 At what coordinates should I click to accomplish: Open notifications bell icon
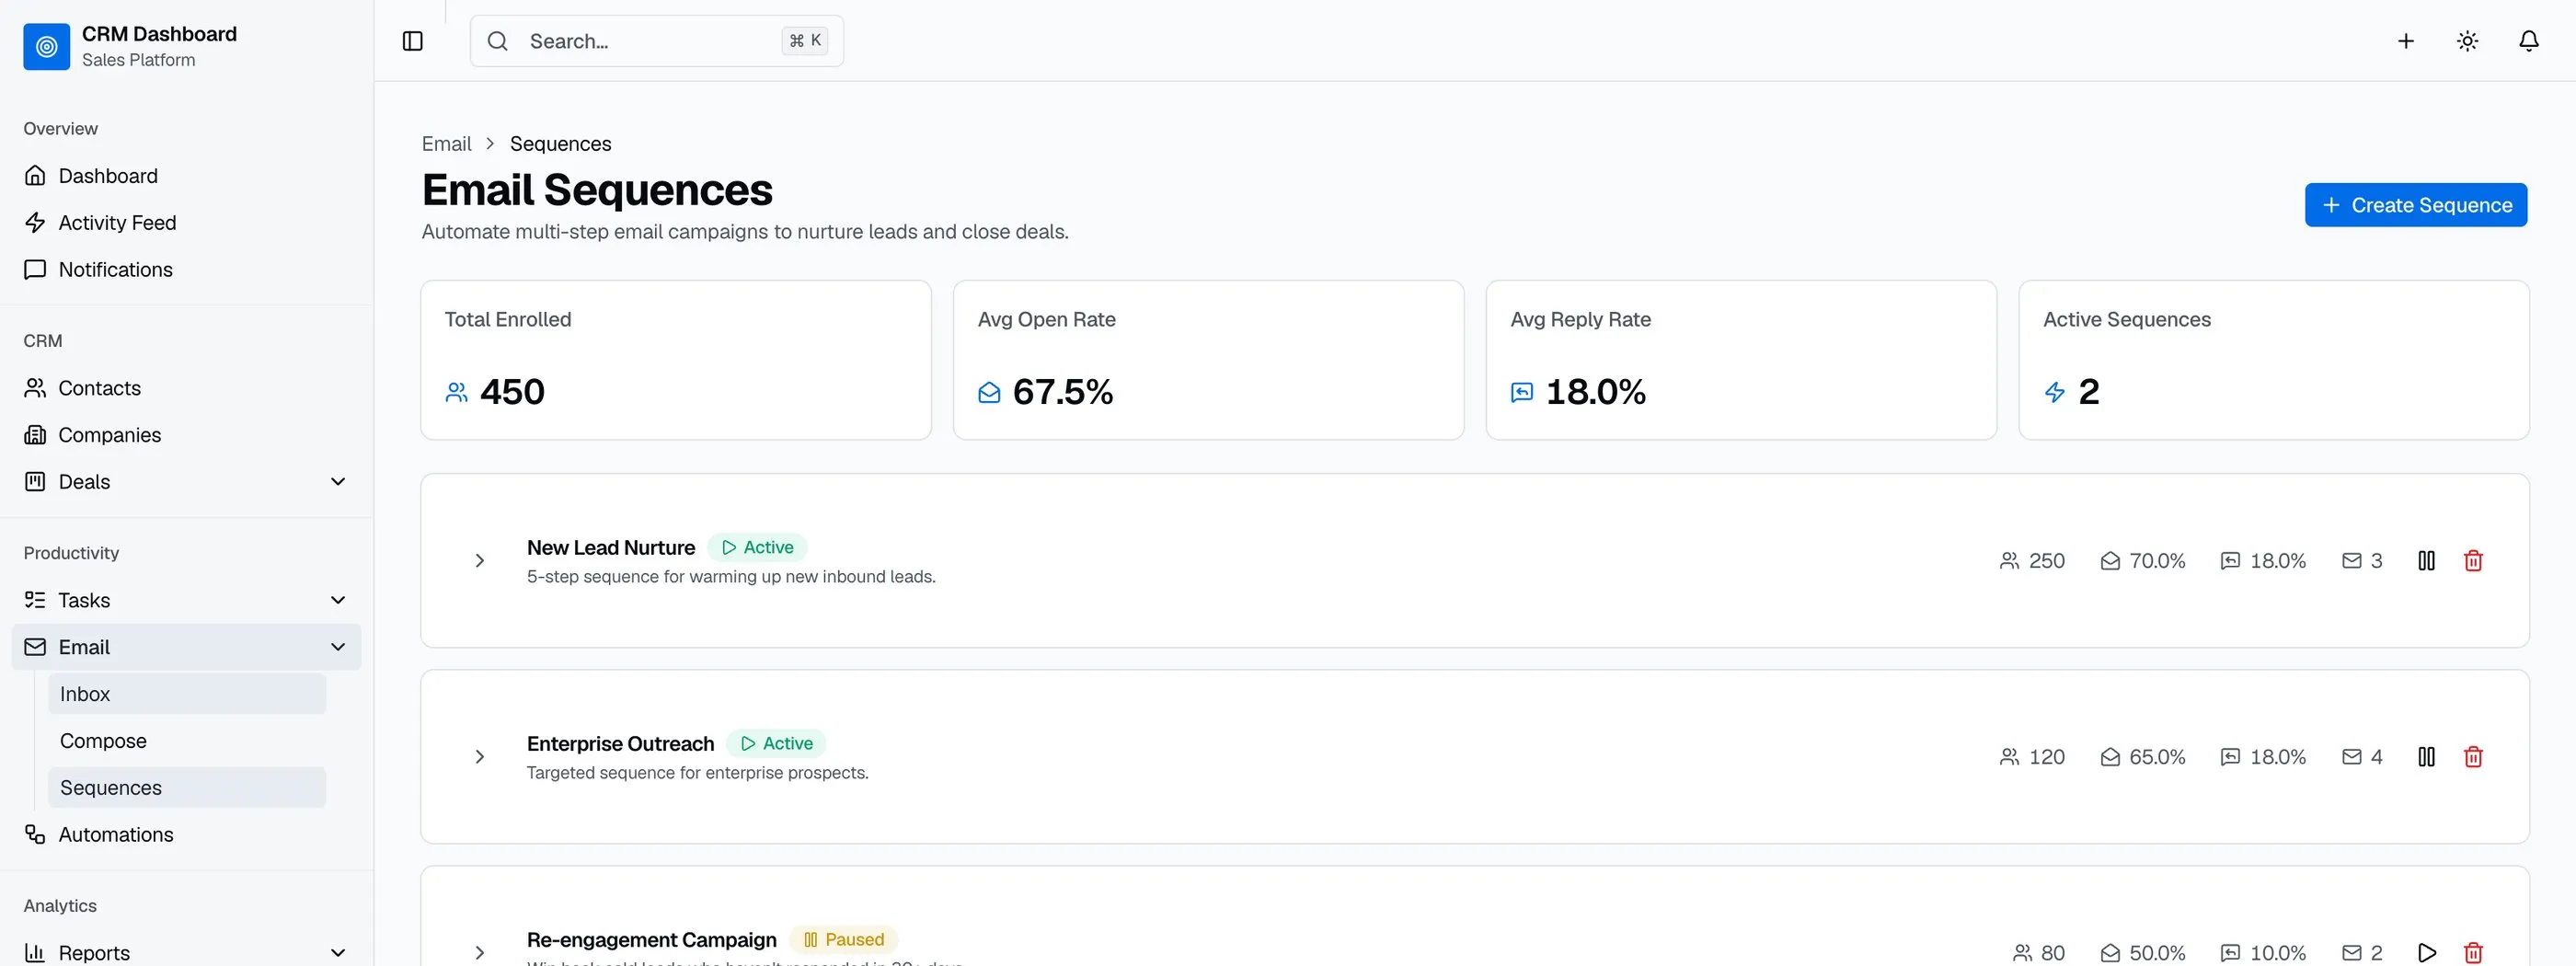(2528, 41)
